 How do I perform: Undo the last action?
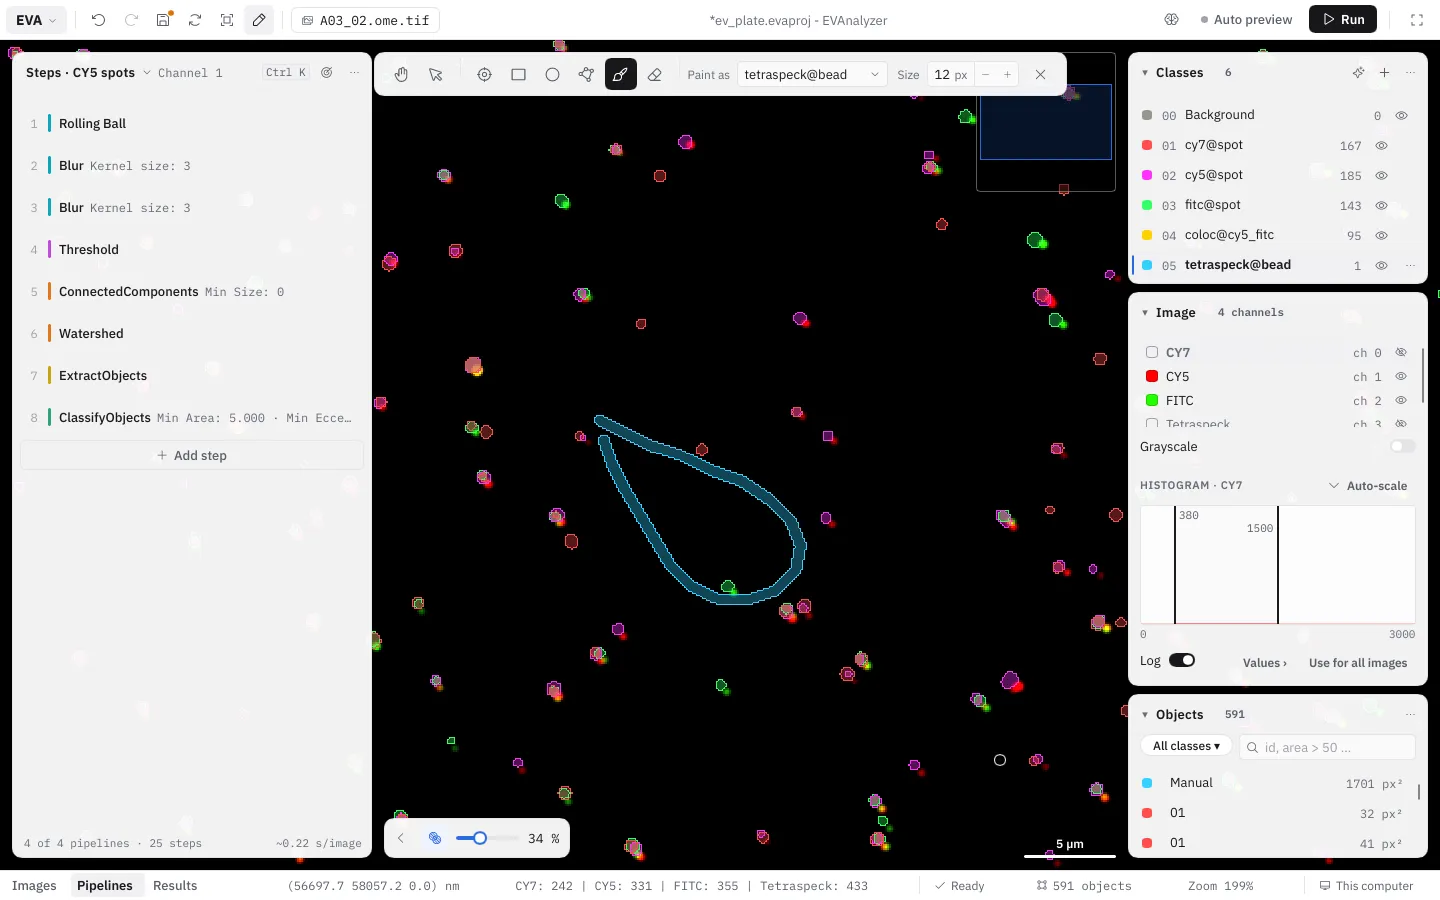point(98,20)
